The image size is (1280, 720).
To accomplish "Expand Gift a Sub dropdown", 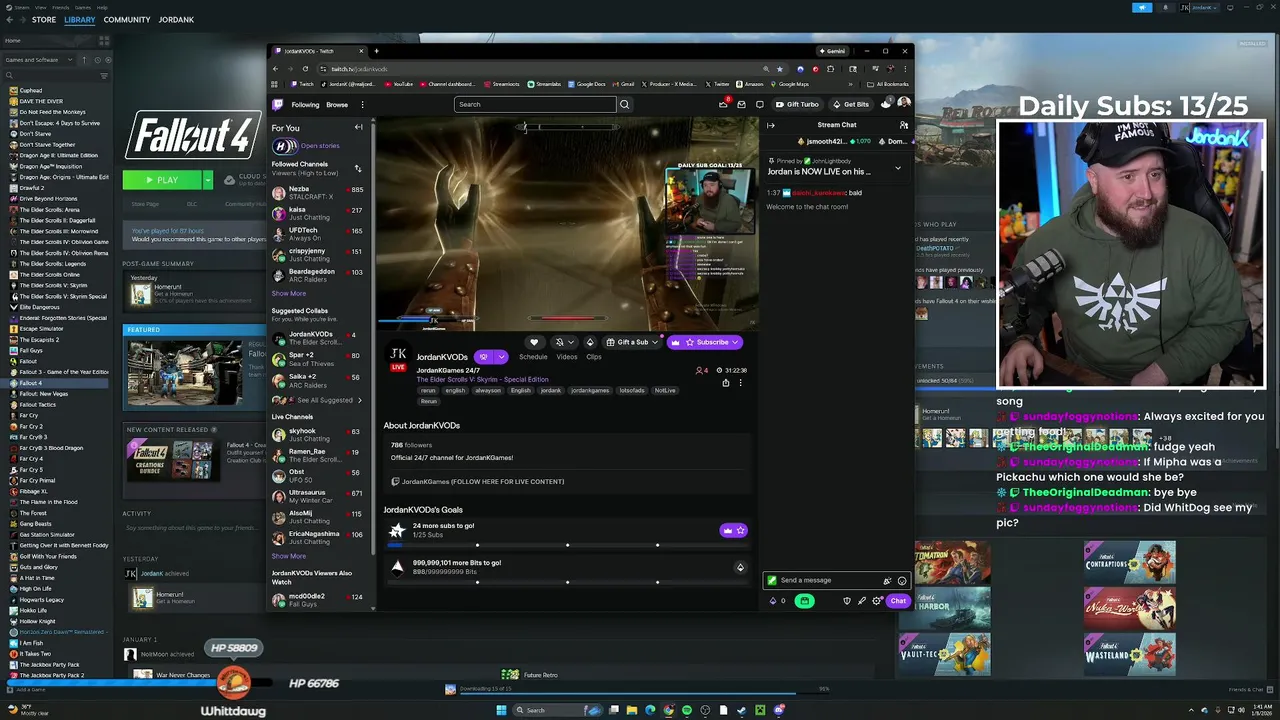I will [x=655, y=342].
